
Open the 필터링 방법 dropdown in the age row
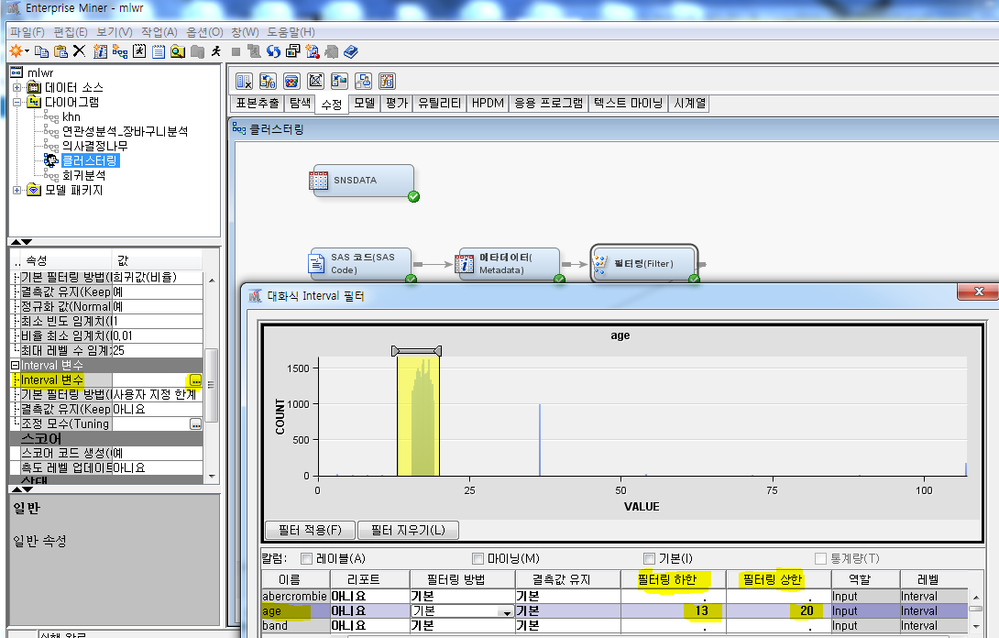point(507,611)
